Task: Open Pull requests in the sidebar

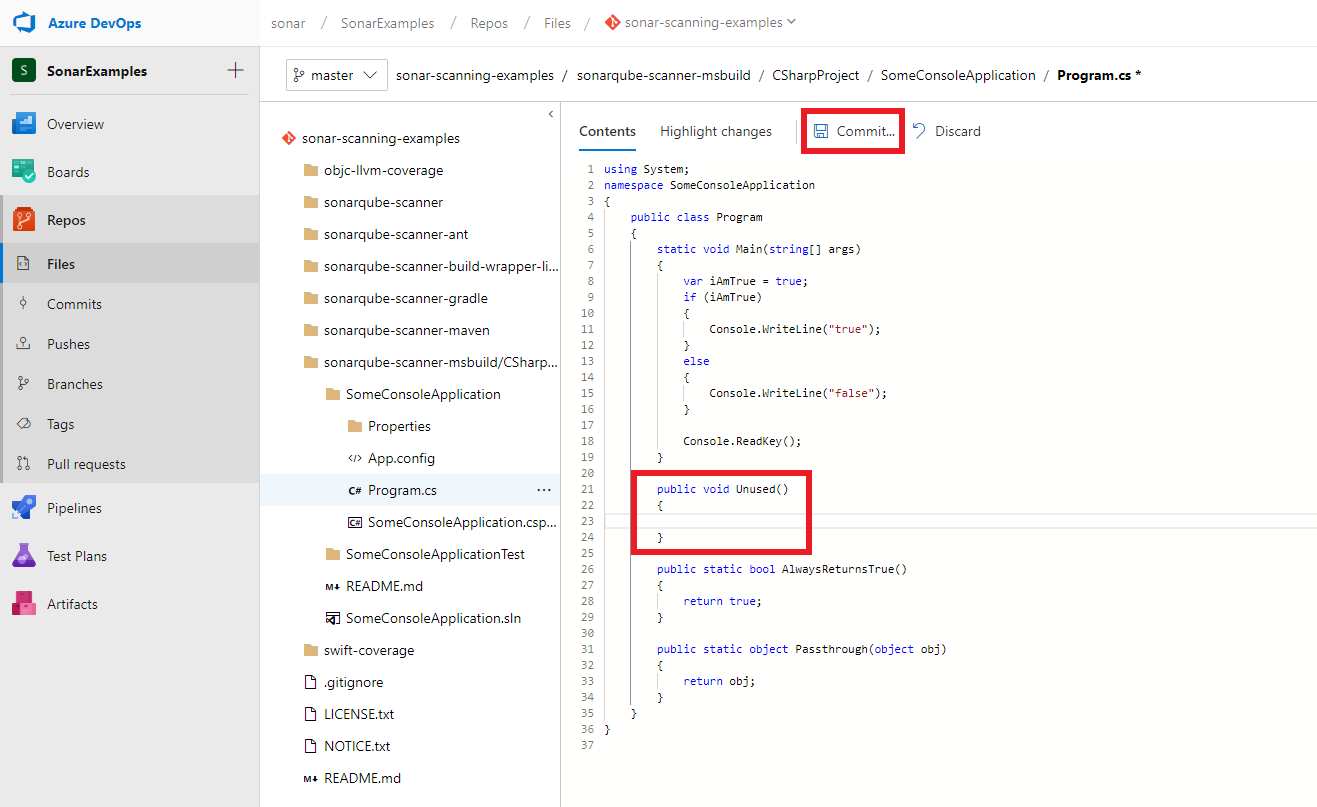Action: [86, 464]
